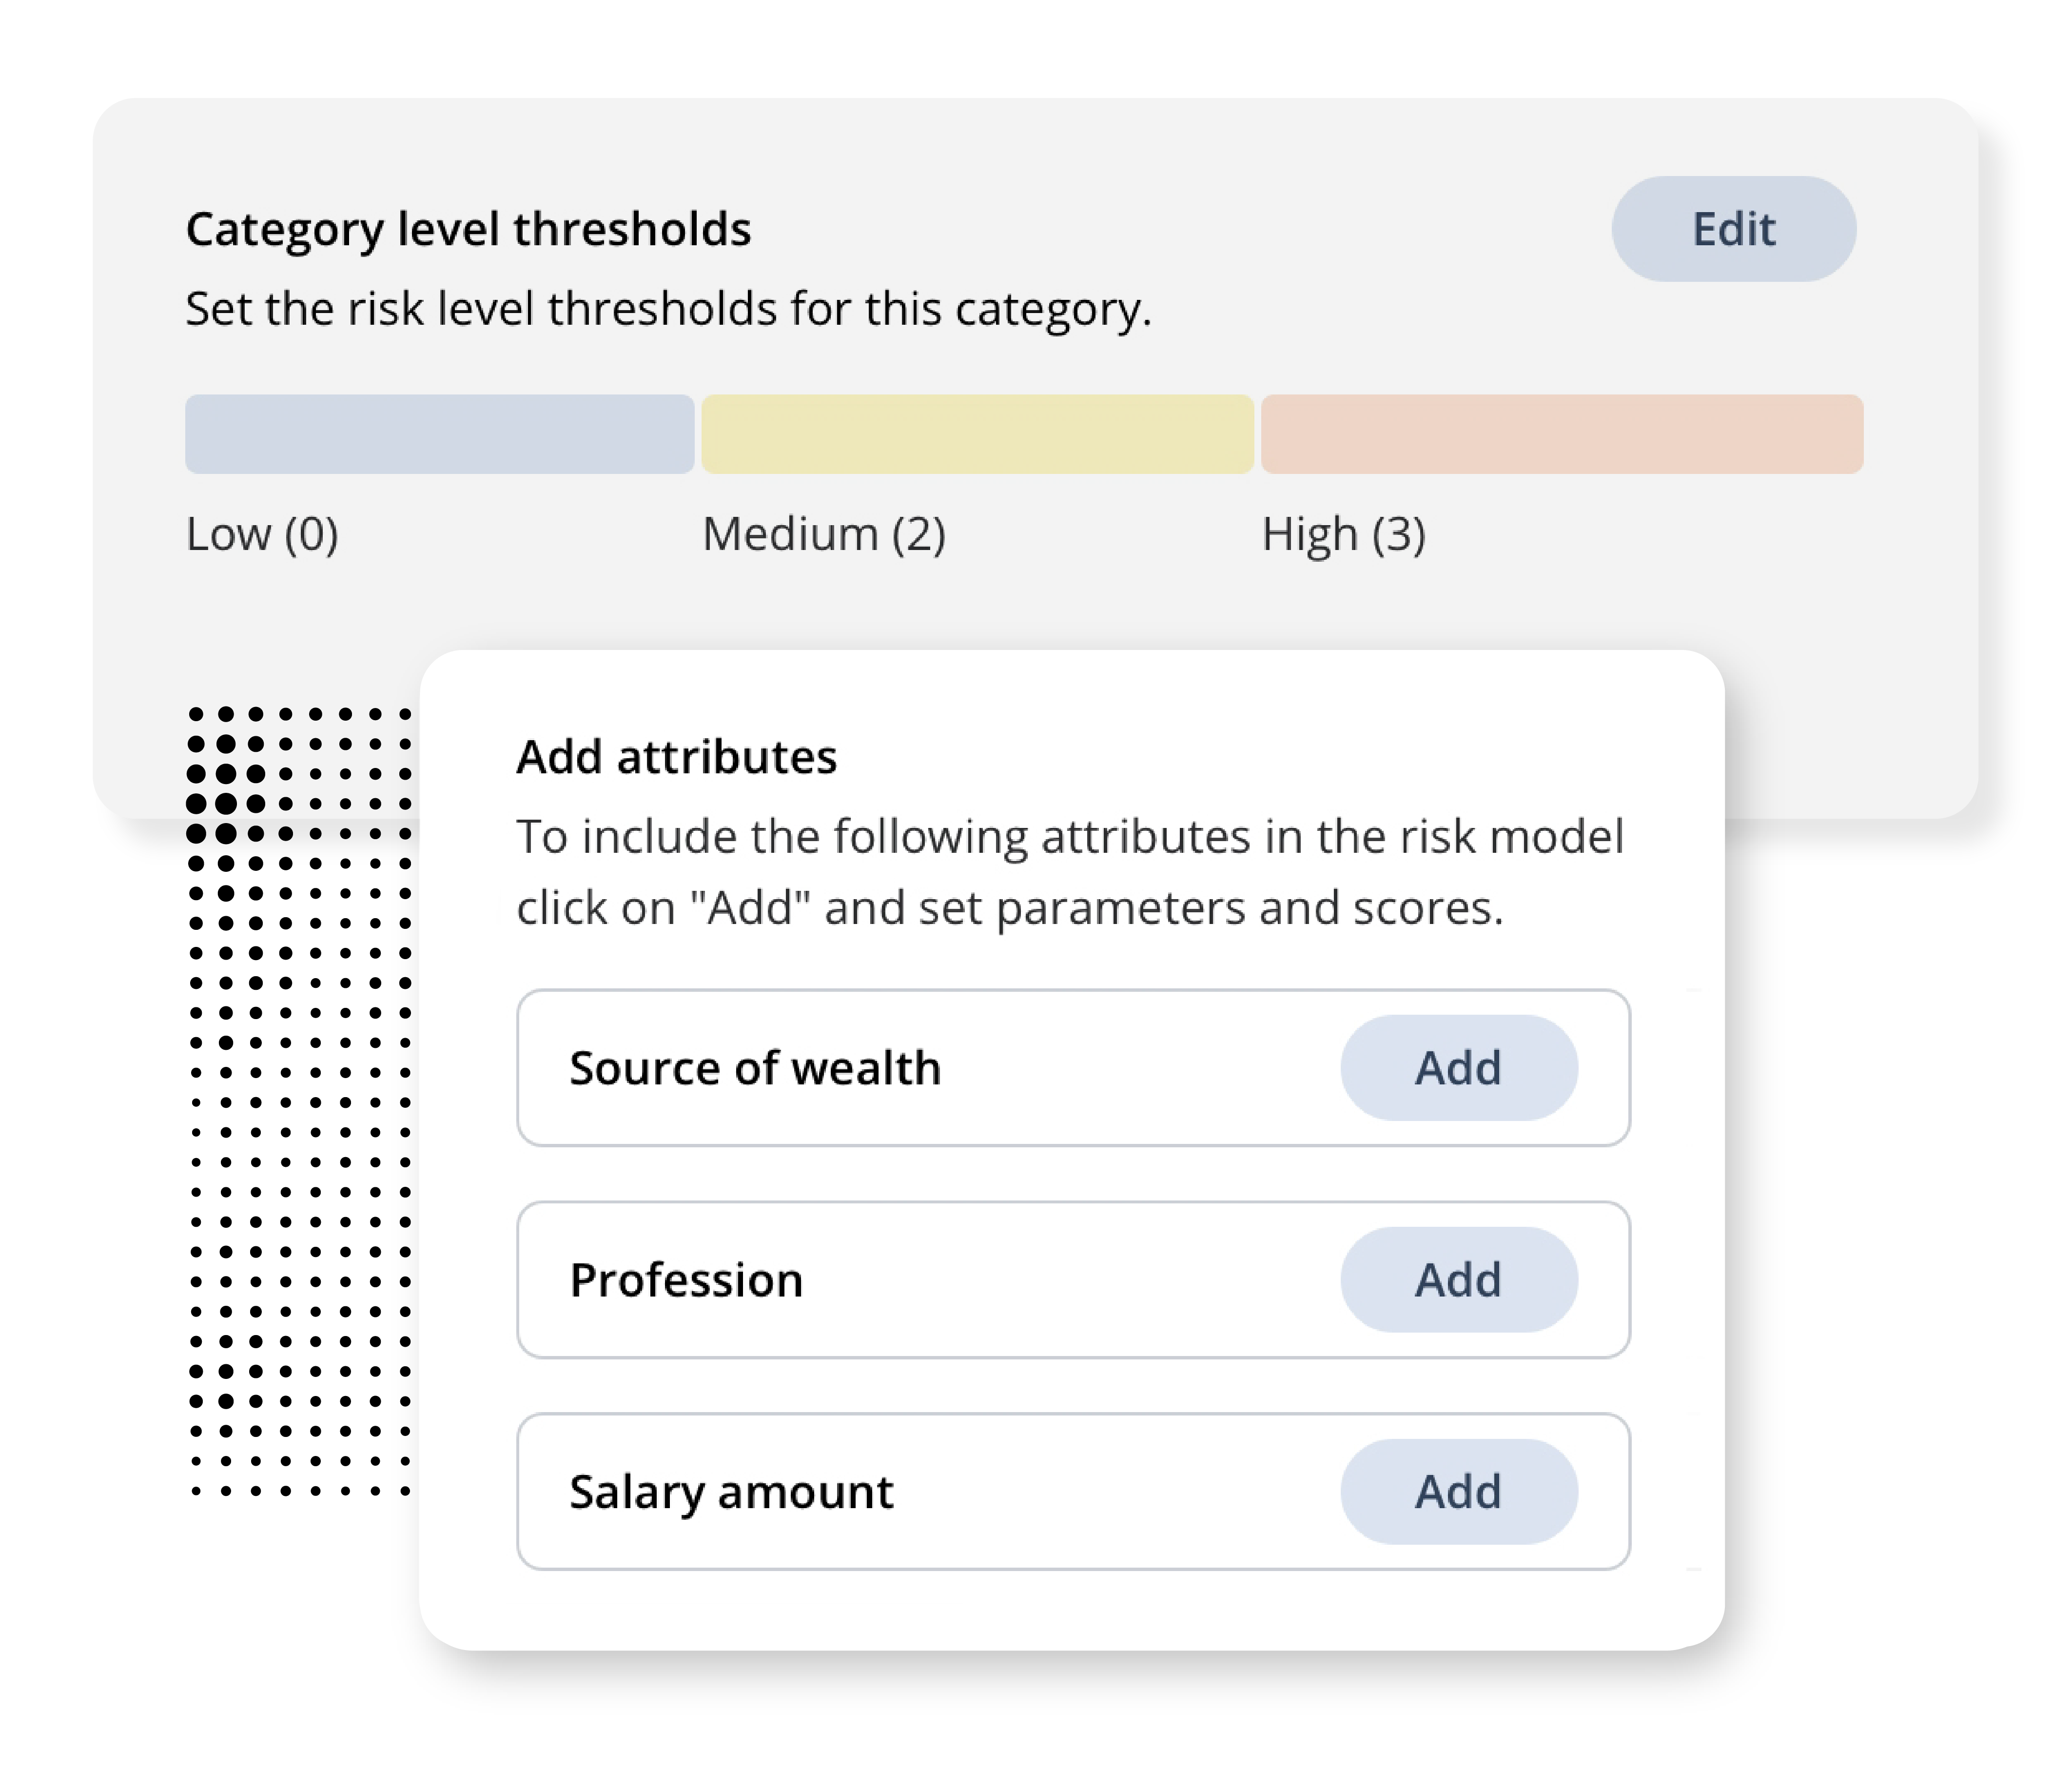Click the Source of wealth row text

point(755,1068)
